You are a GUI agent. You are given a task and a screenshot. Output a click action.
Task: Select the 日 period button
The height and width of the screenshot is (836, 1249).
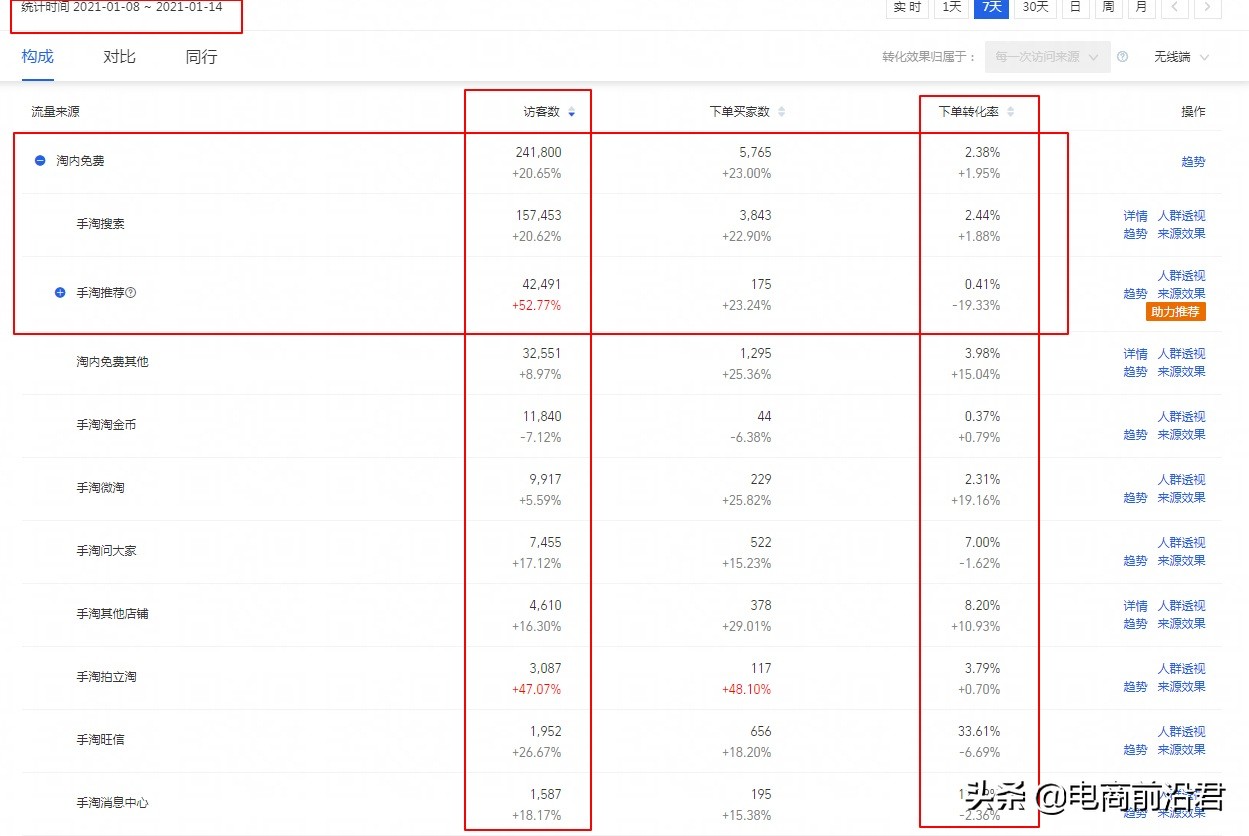pos(1075,7)
